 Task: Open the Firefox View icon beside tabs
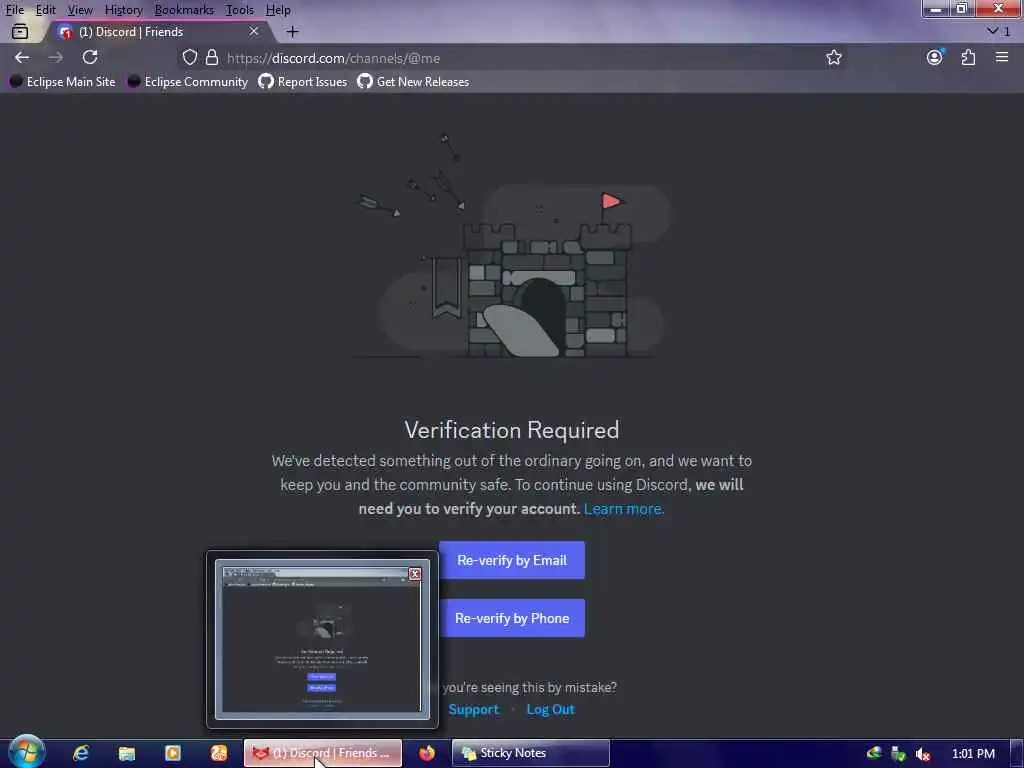click(20, 31)
